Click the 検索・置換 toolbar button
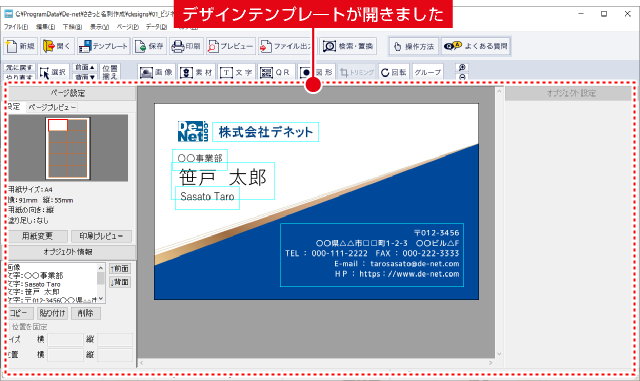The height and width of the screenshot is (381, 640). pyautogui.click(x=348, y=46)
